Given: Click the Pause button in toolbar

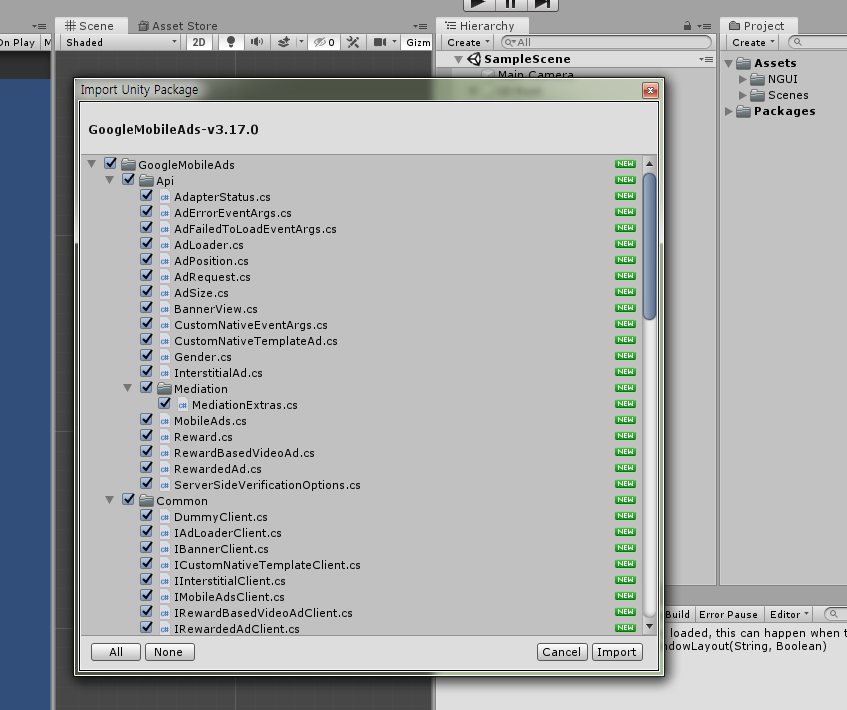Looking at the screenshot, I should click(510, 4).
